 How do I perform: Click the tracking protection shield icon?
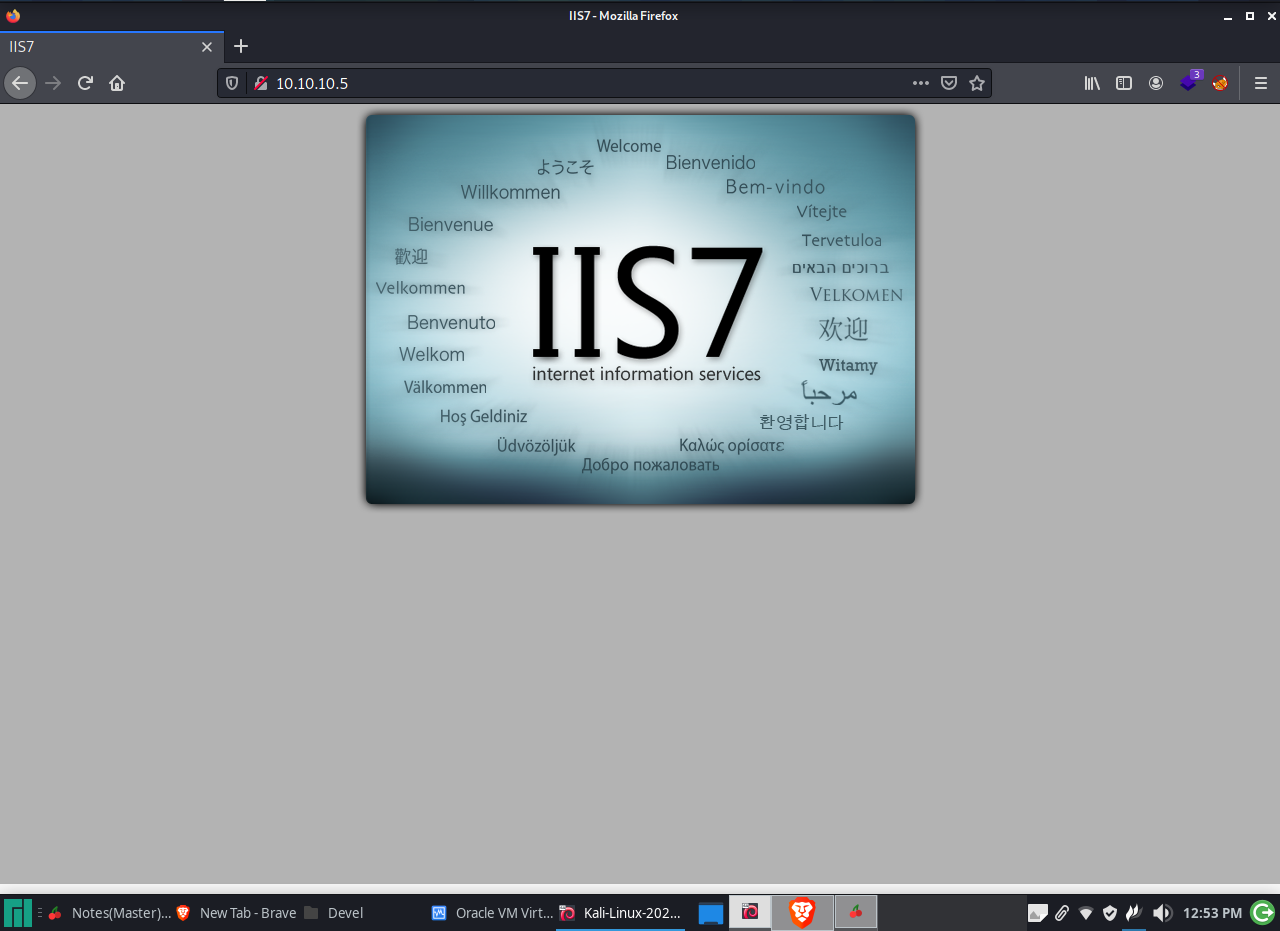coord(232,83)
